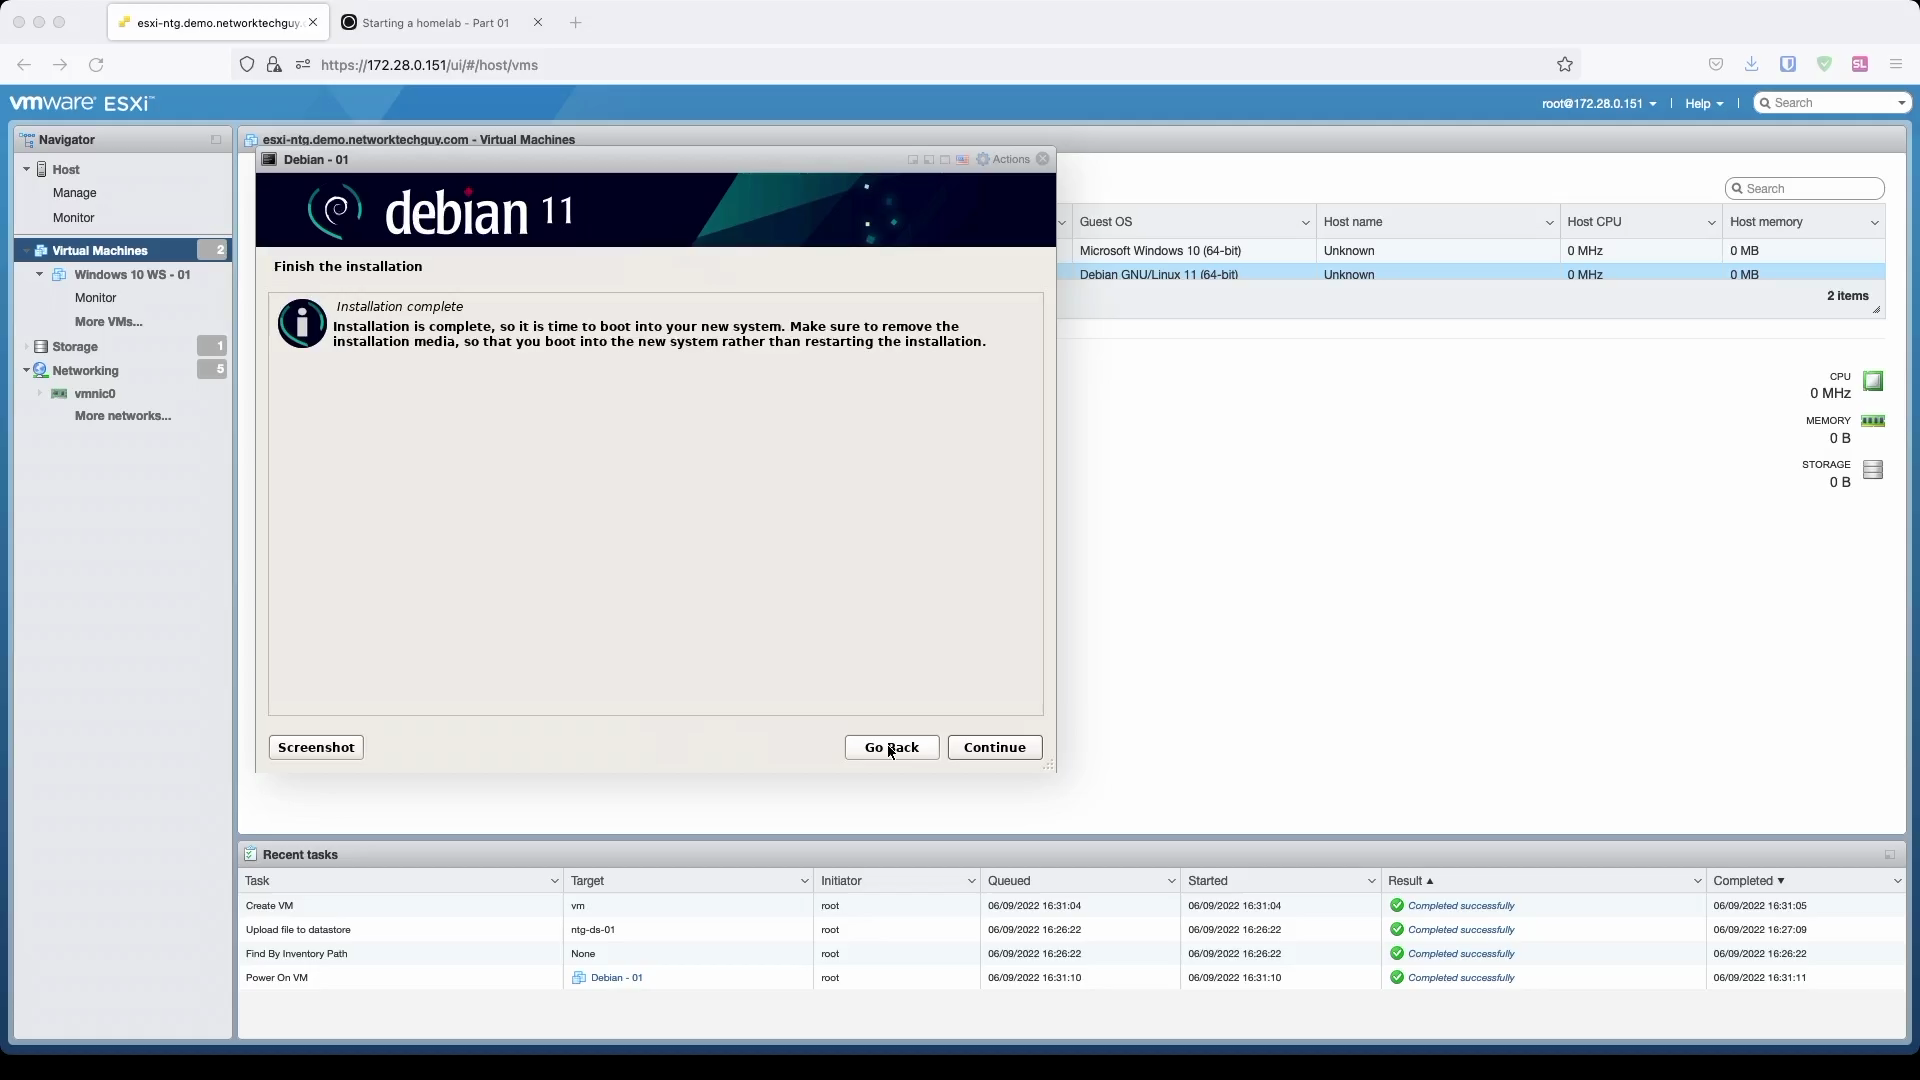This screenshot has width=1920, height=1080.
Task: Click the keyboard layout flag icon
Action: coord(962,160)
